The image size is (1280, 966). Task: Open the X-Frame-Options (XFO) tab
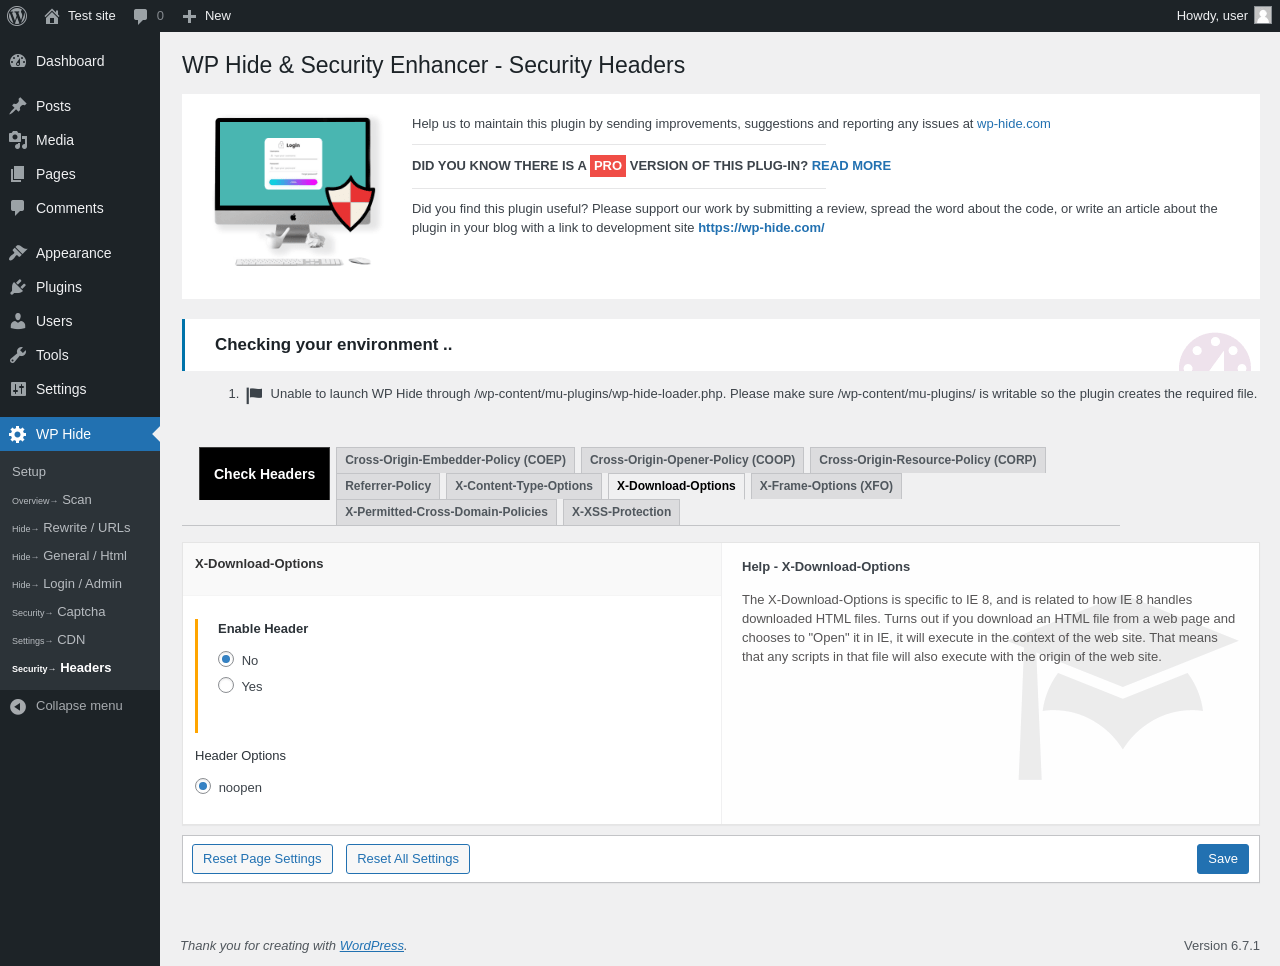(x=826, y=486)
